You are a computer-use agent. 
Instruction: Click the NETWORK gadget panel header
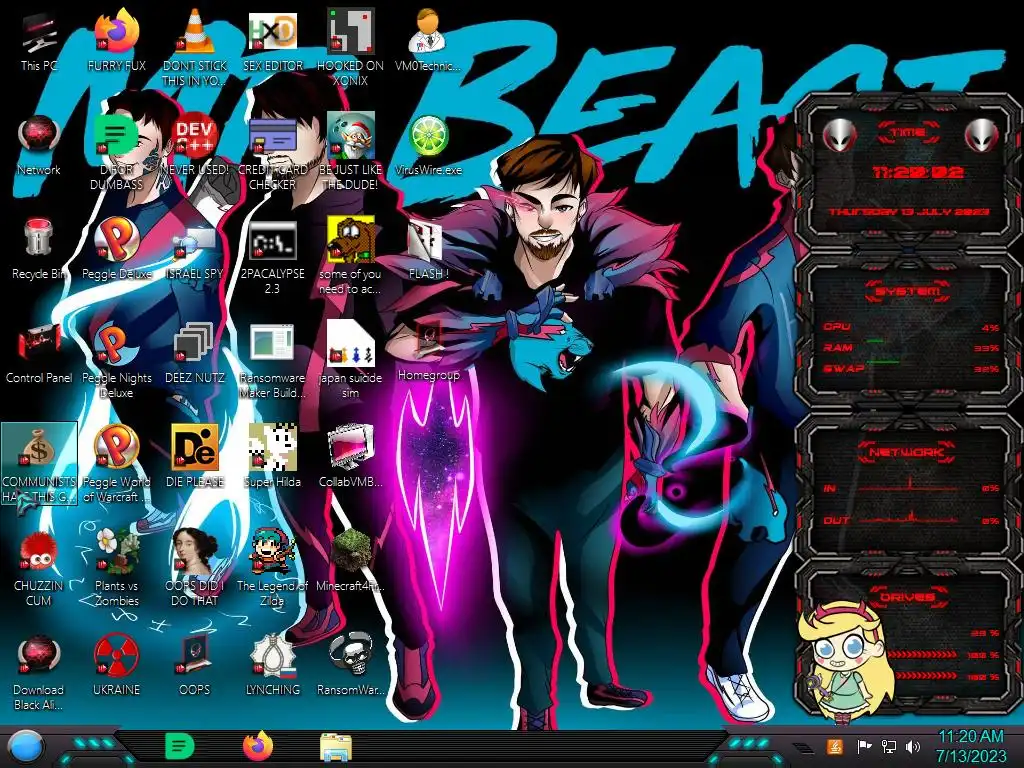pyautogui.click(x=906, y=451)
